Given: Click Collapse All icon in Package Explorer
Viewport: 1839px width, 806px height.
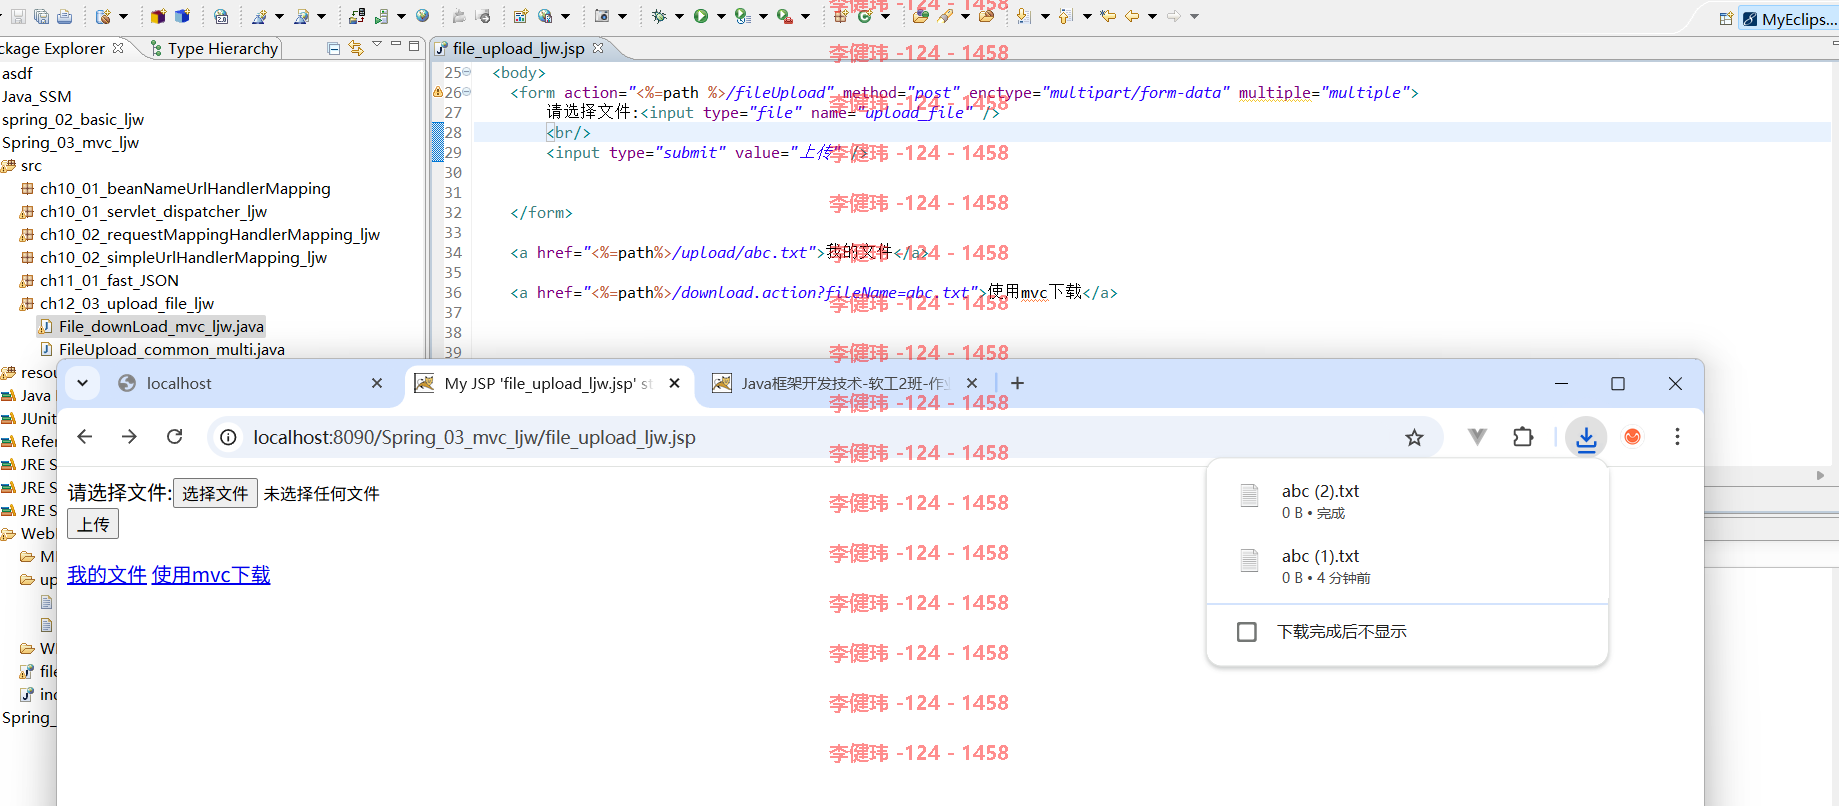Looking at the screenshot, I should click(x=334, y=48).
